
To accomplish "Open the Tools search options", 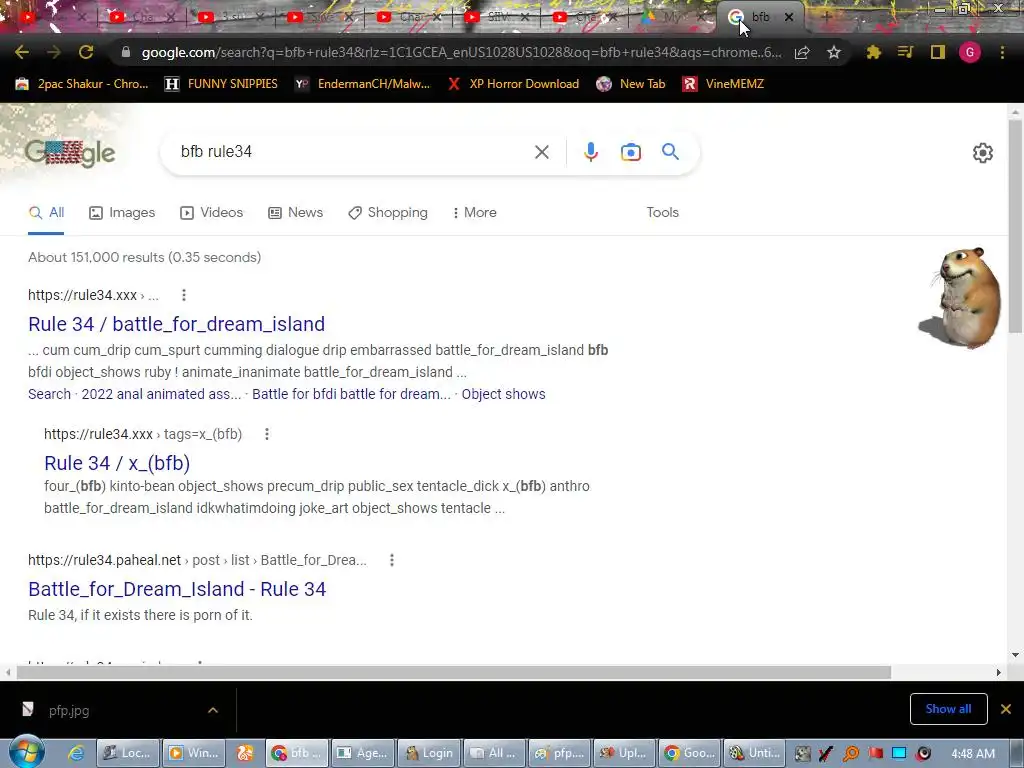I will click(662, 212).
